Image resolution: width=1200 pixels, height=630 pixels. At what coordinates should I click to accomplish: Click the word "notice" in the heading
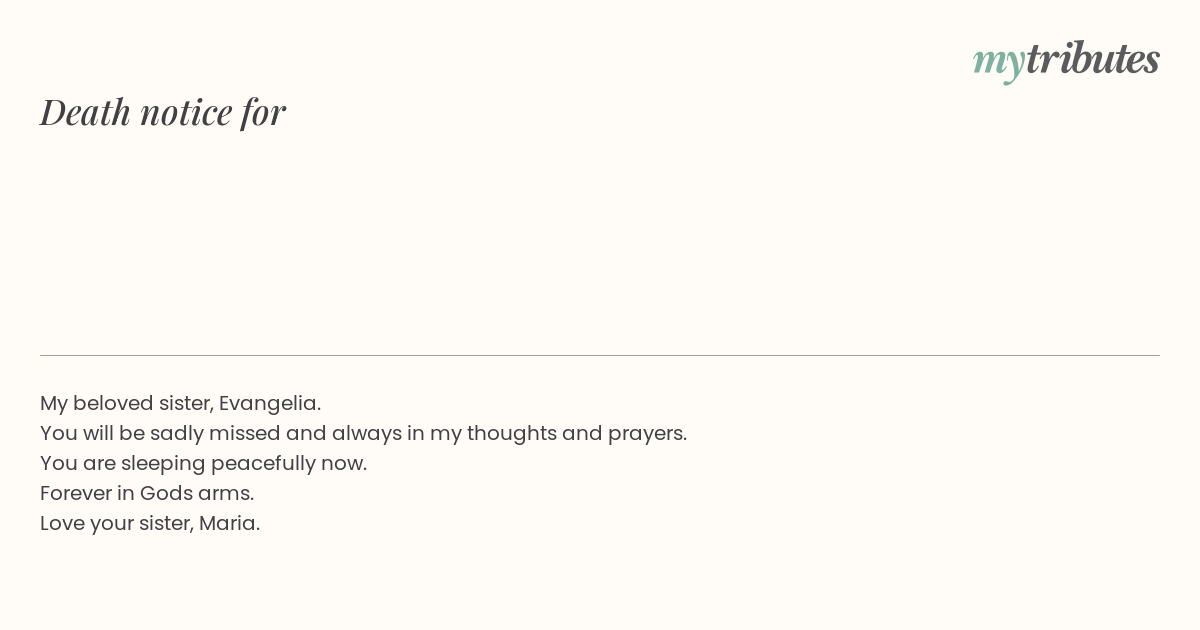[186, 113]
